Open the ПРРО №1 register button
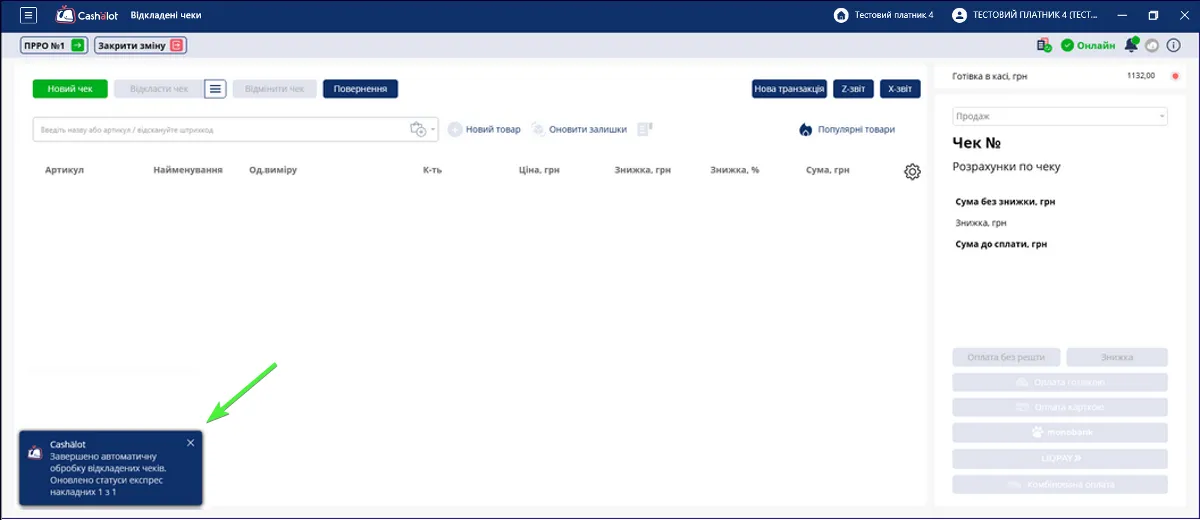1200x520 pixels. coord(54,46)
